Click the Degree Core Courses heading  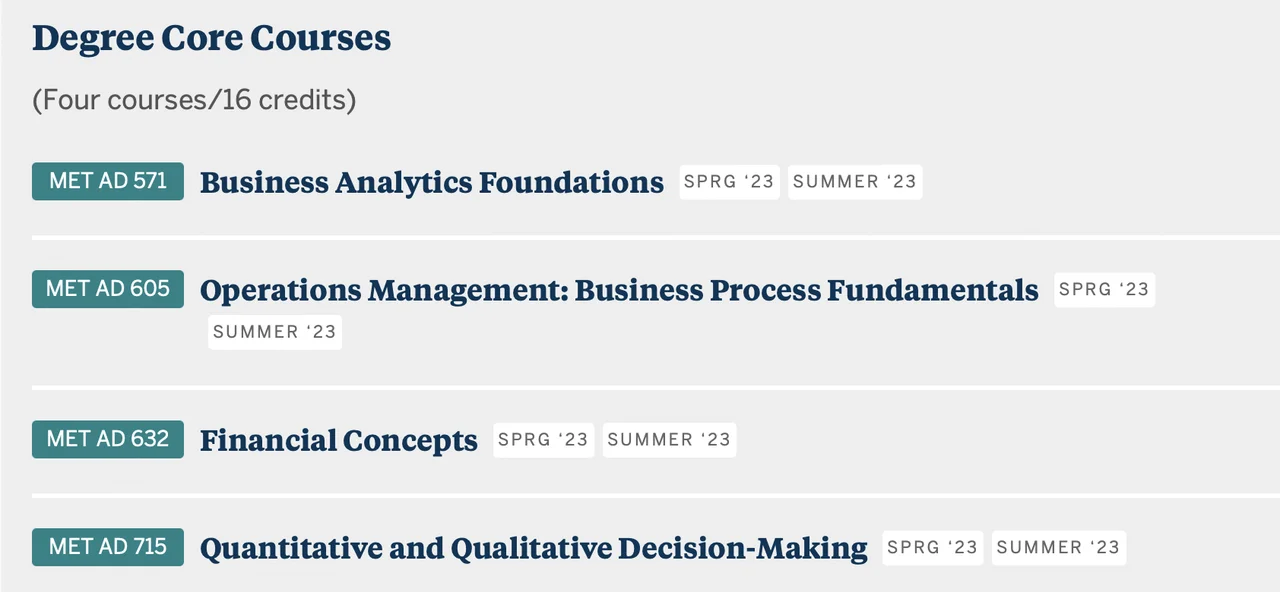pyautogui.click(x=211, y=38)
